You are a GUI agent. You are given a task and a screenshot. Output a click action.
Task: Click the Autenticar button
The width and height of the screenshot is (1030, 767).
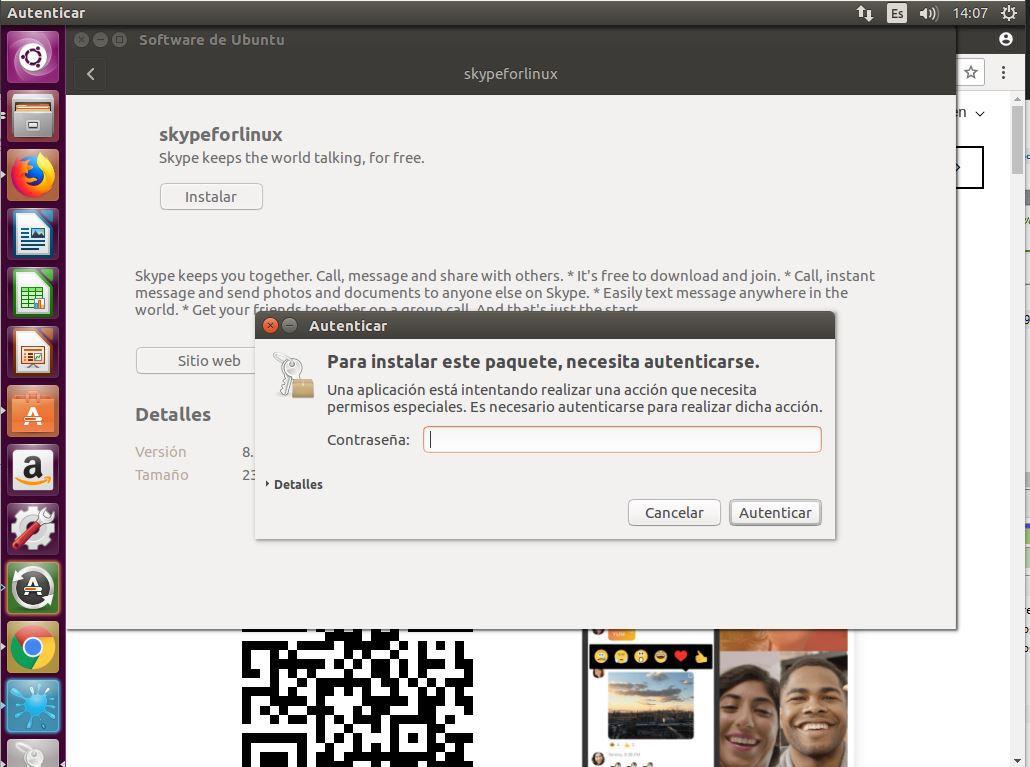[775, 512]
